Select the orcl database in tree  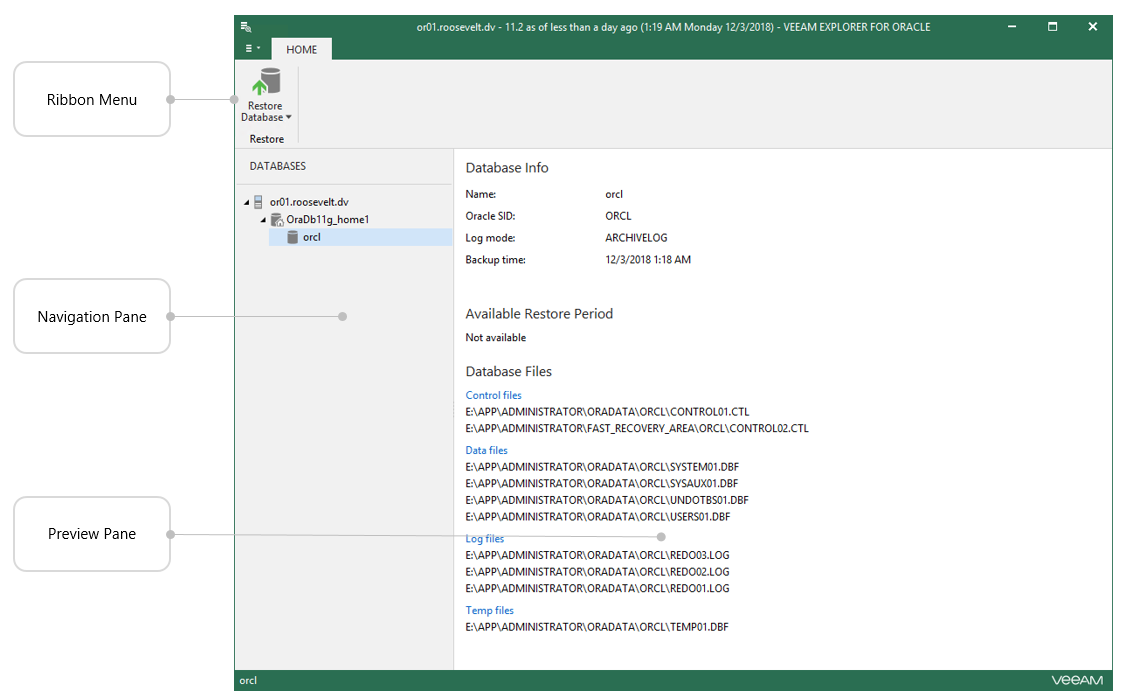point(361,238)
